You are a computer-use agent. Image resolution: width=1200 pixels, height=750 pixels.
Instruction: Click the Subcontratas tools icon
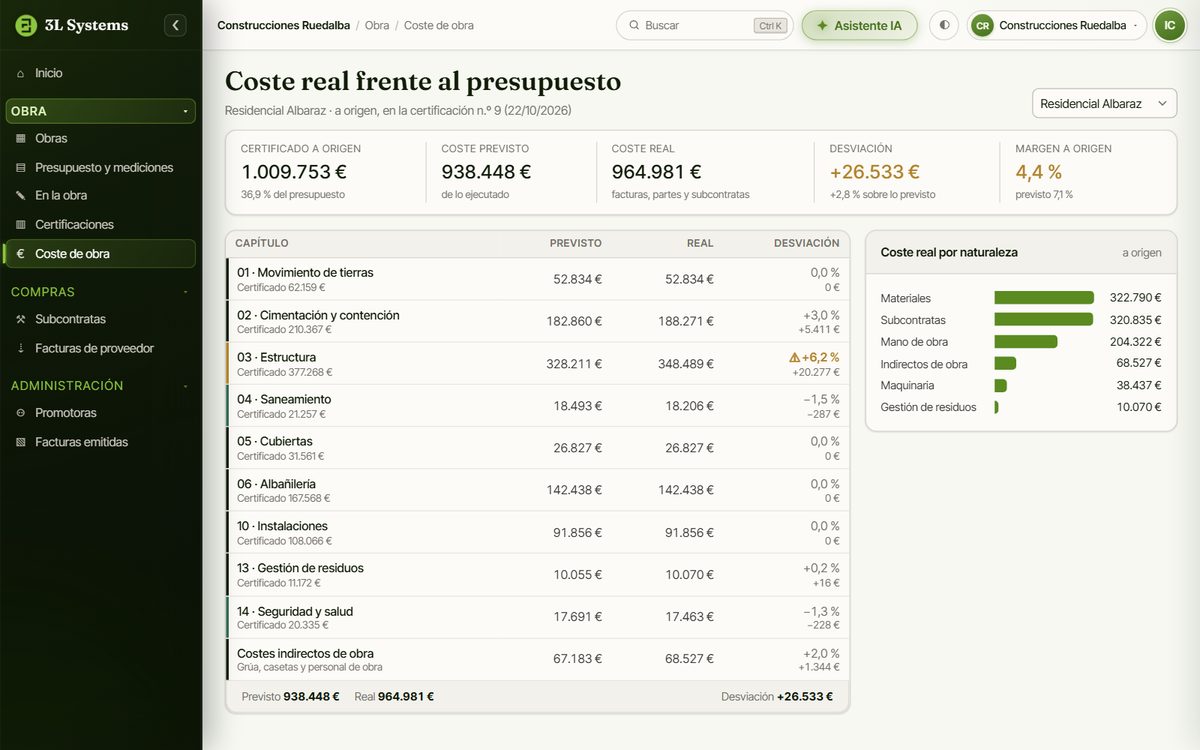point(21,319)
